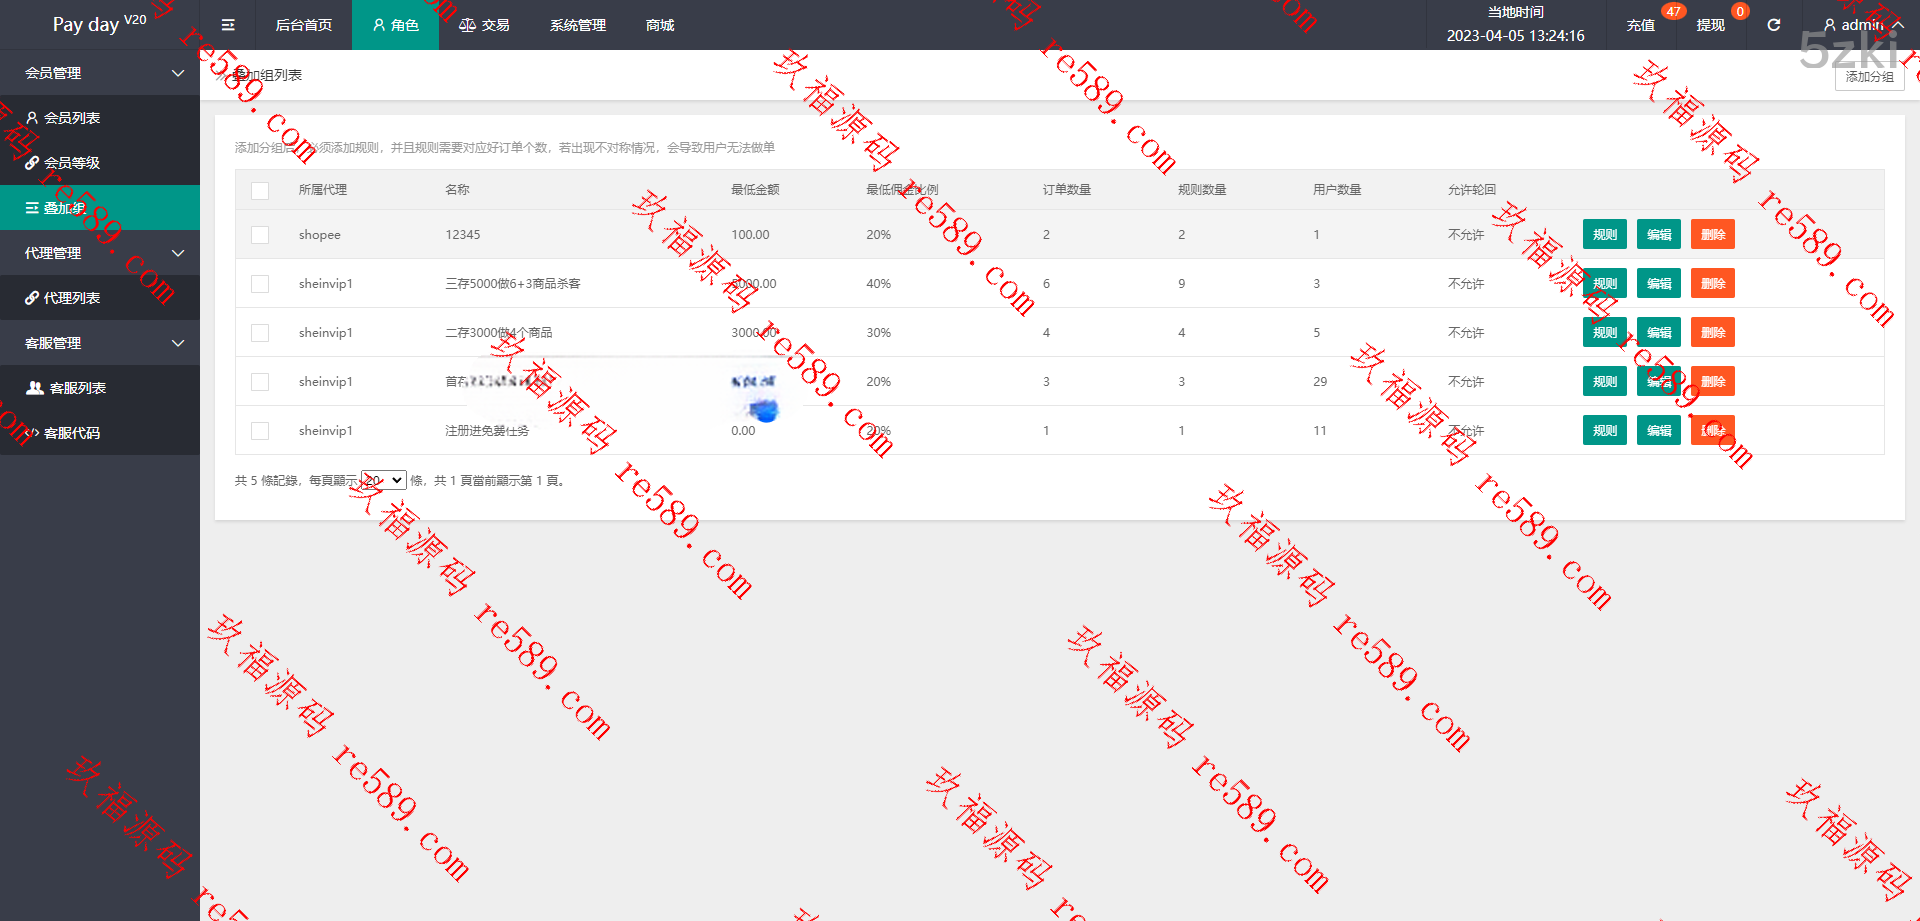This screenshot has height=921, width=1920.
Task: Open 客服列表 in the sidebar
Action: click(77, 388)
